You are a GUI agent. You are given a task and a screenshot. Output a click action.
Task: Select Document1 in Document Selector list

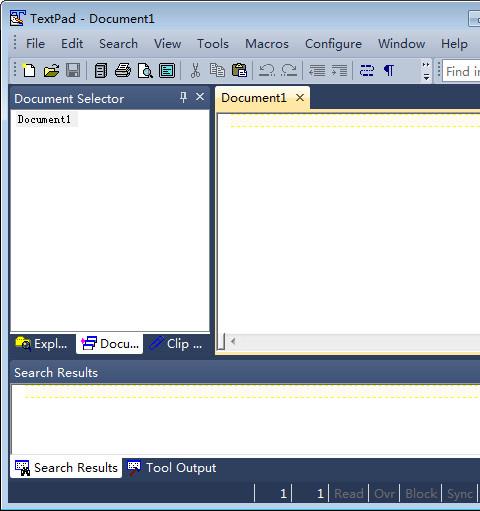(44, 119)
